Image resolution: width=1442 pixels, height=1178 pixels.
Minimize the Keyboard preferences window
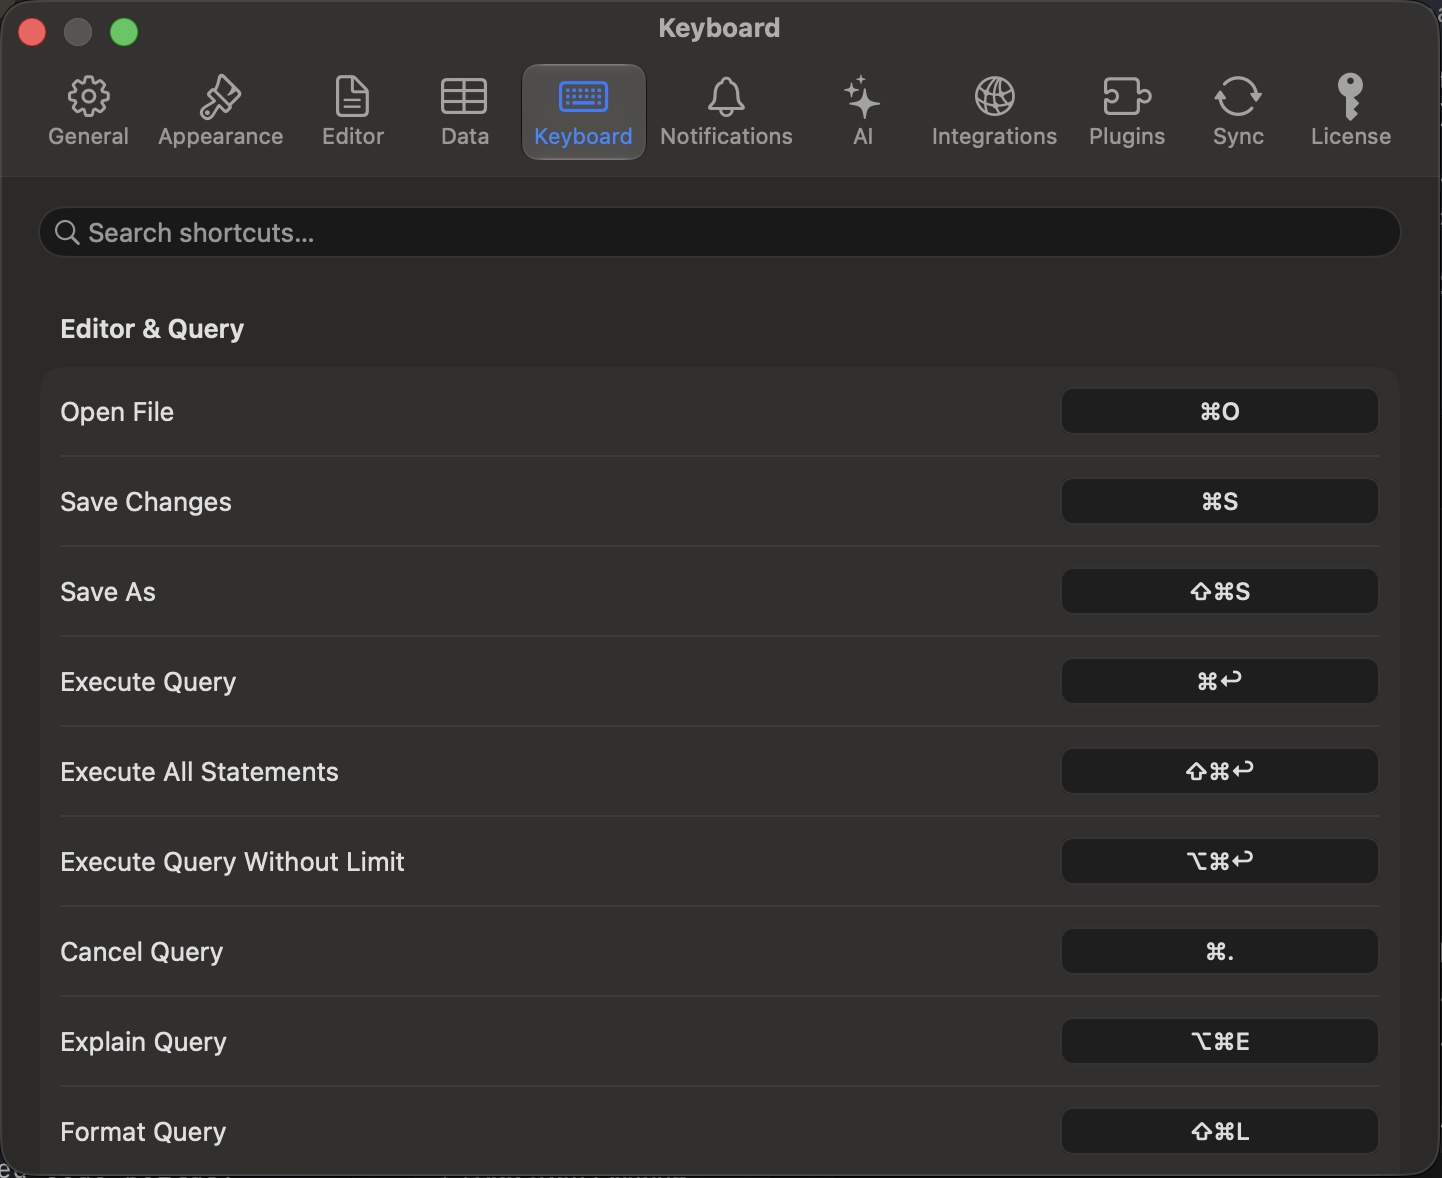(x=78, y=32)
